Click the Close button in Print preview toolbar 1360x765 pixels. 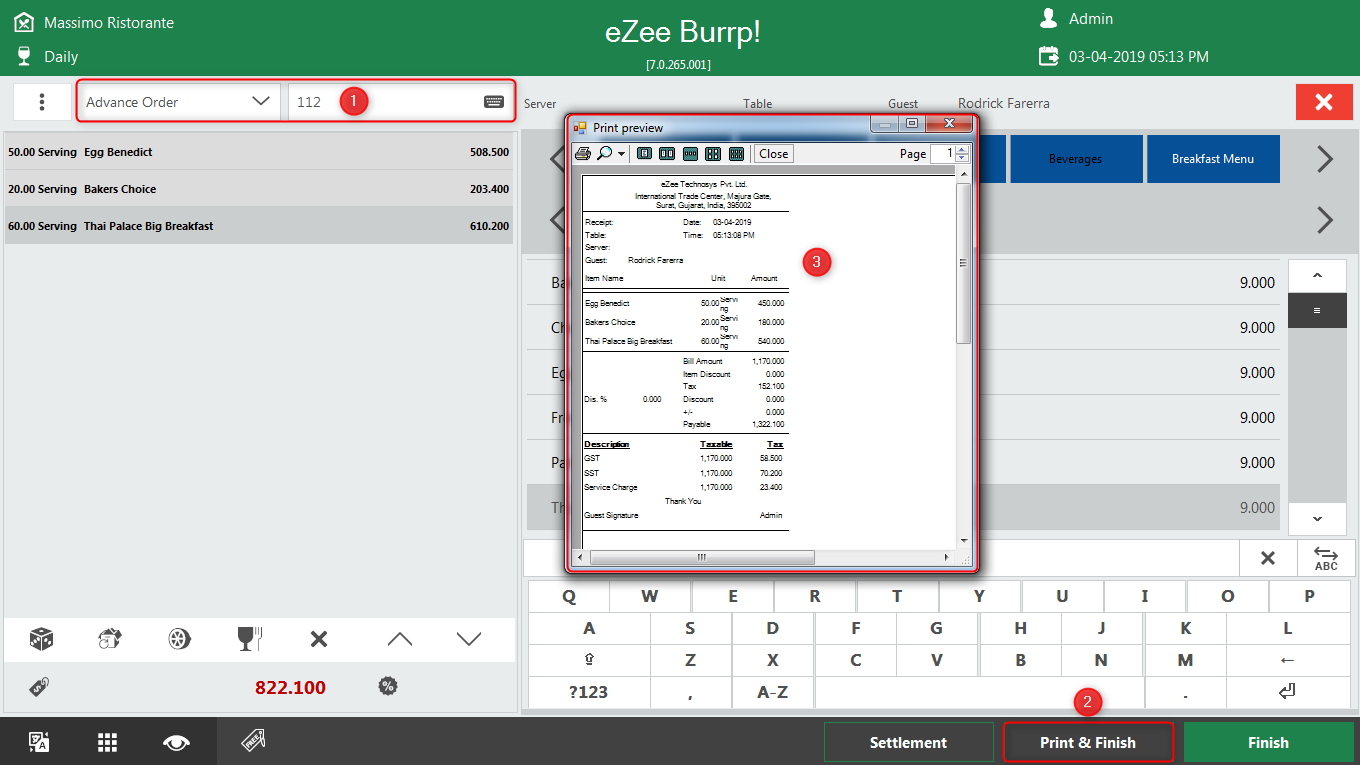pyautogui.click(x=773, y=154)
